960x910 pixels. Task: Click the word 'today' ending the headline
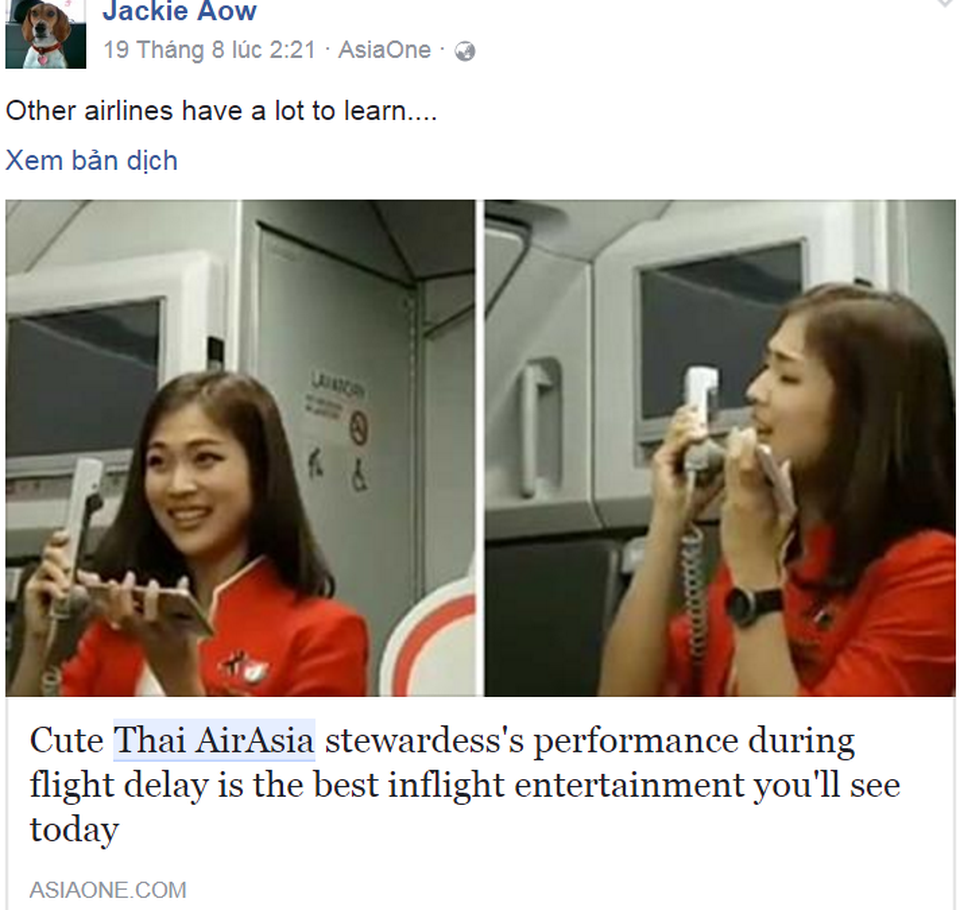[x=74, y=829]
